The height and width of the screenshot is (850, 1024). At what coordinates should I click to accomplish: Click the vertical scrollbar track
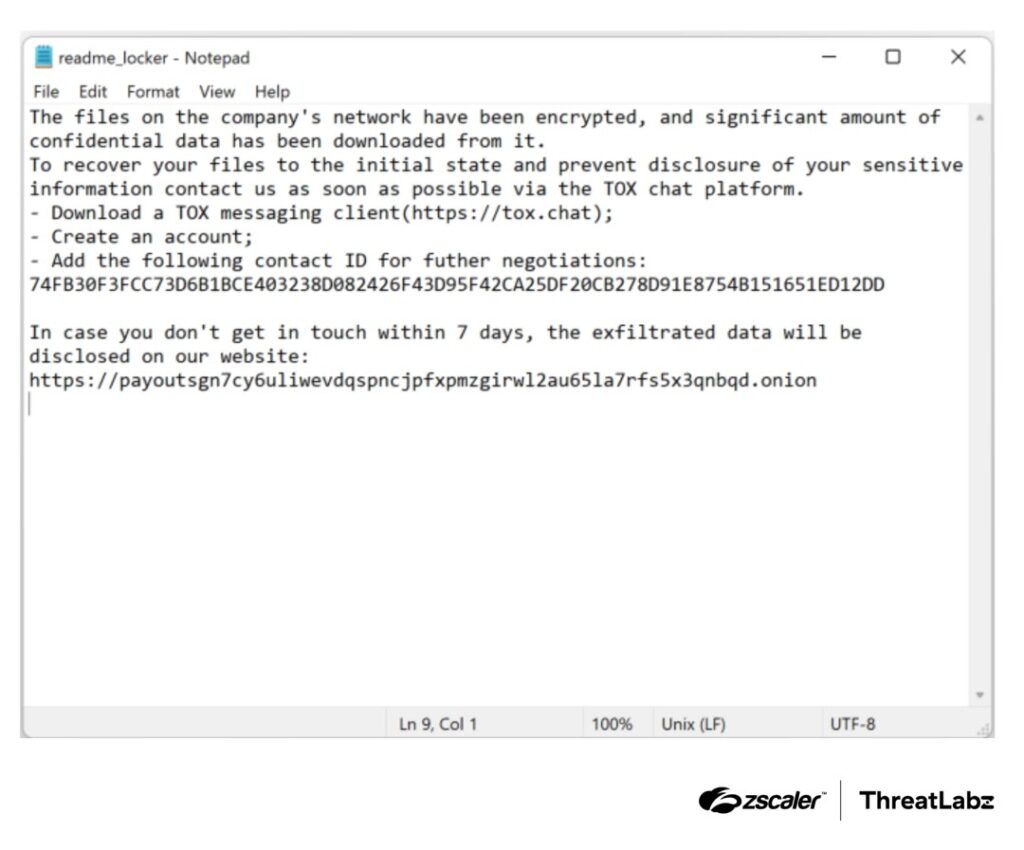click(x=980, y=406)
